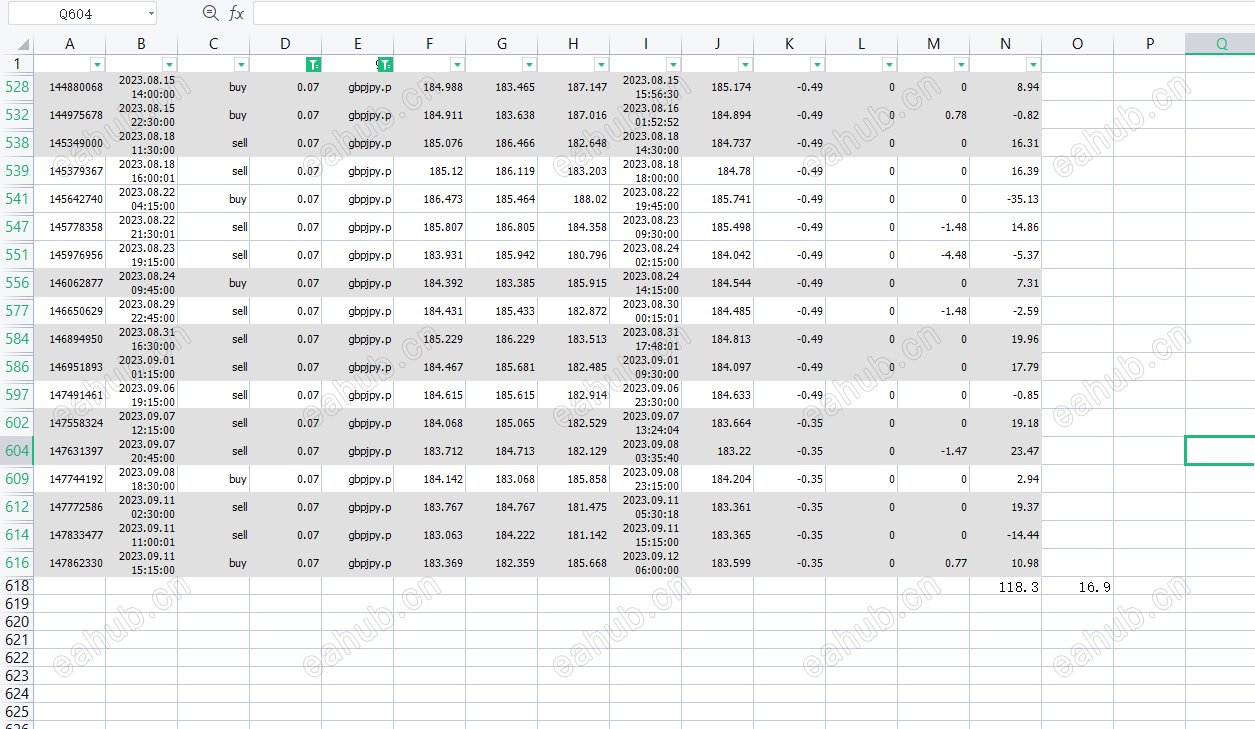Select highlighted column Q header

pyautogui.click(x=1221, y=44)
